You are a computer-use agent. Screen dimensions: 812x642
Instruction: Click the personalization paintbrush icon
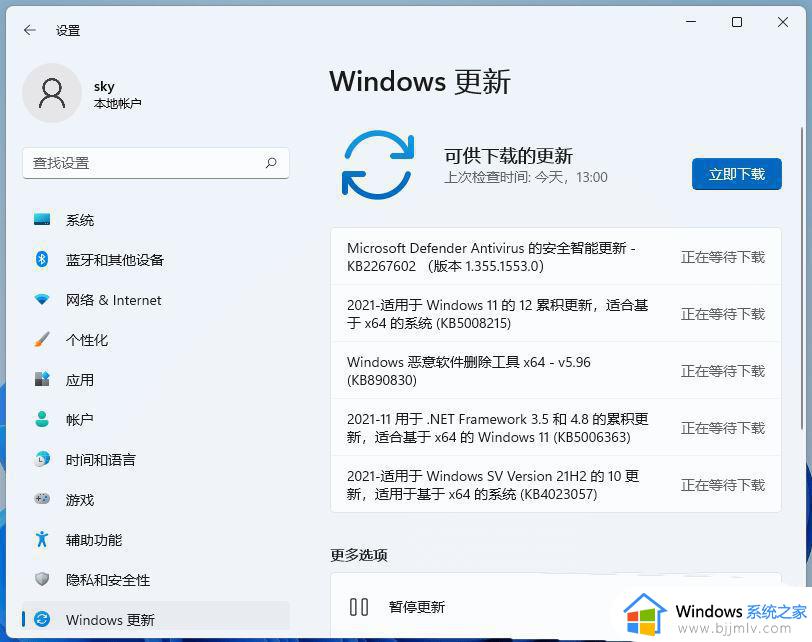coord(42,340)
